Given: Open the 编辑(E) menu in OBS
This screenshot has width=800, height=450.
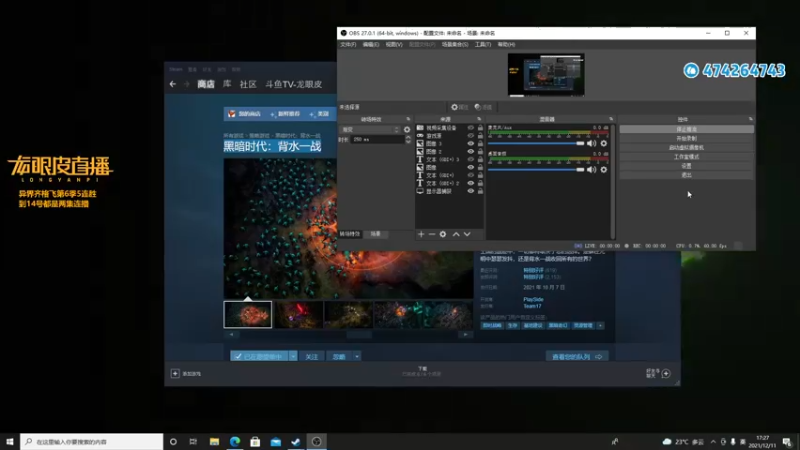Looking at the screenshot, I should pyautogui.click(x=370, y=45).
